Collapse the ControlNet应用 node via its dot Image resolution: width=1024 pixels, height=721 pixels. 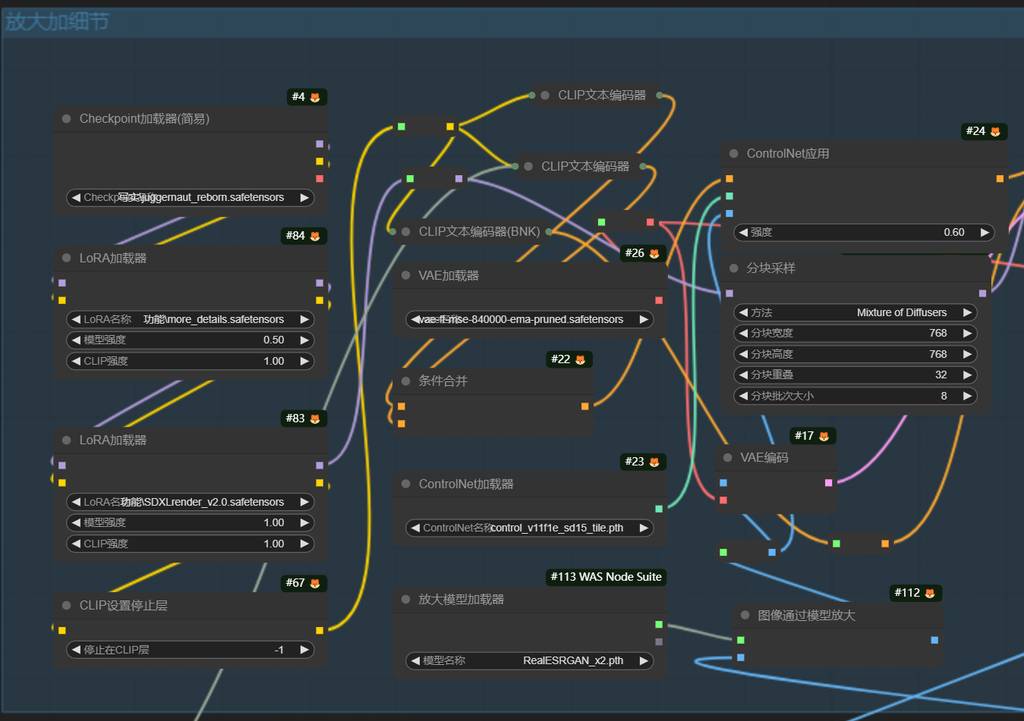tap(734, 154)
